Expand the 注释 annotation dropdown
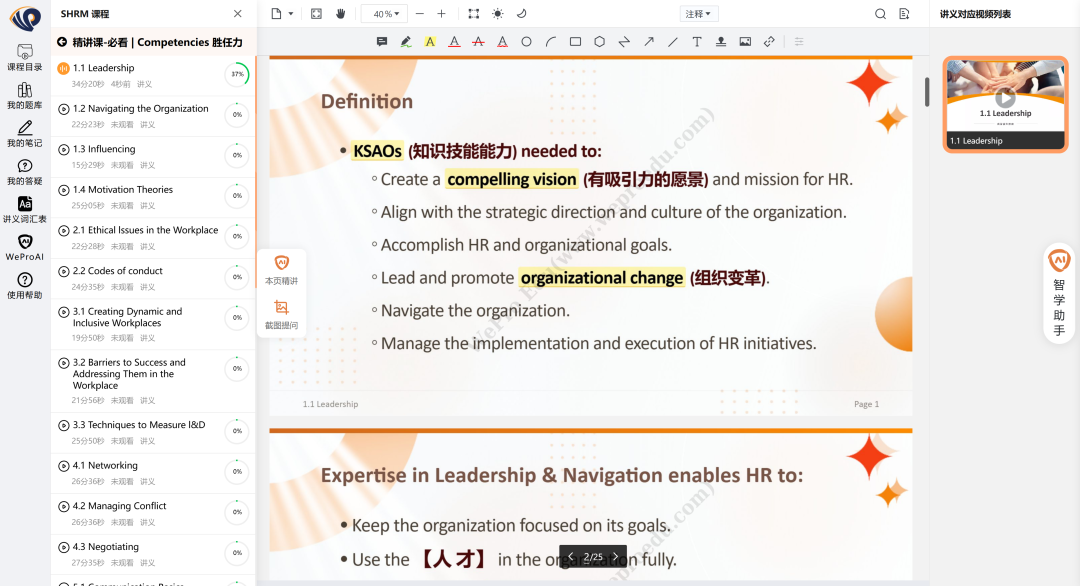This screenshot has width=1080, height=586. pos(699,14)
